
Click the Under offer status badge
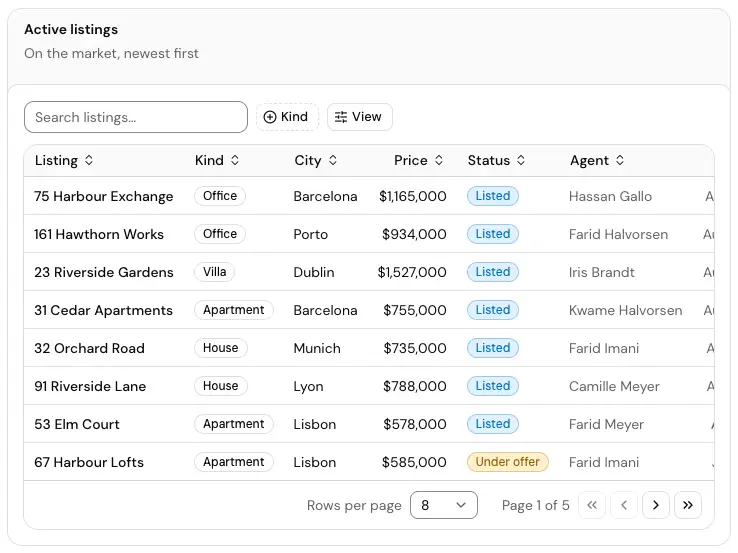507,462
